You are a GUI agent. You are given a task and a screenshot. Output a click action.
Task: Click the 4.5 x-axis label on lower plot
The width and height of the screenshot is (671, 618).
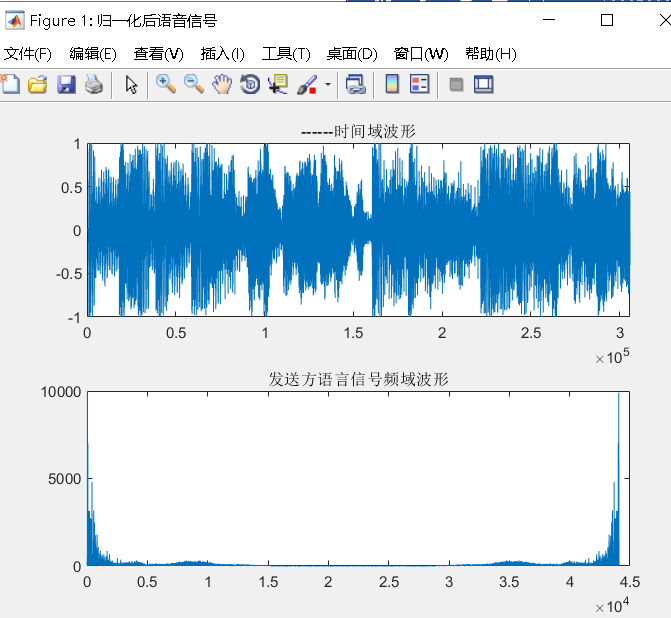coord(629,582)
